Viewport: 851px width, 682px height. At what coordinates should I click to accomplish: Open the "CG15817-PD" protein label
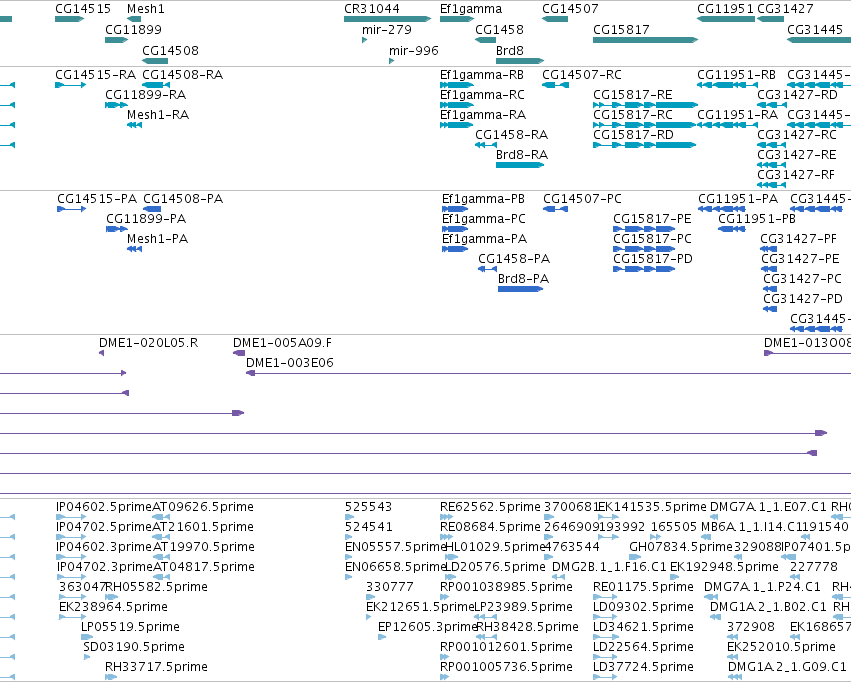click(x=653, y=259)
